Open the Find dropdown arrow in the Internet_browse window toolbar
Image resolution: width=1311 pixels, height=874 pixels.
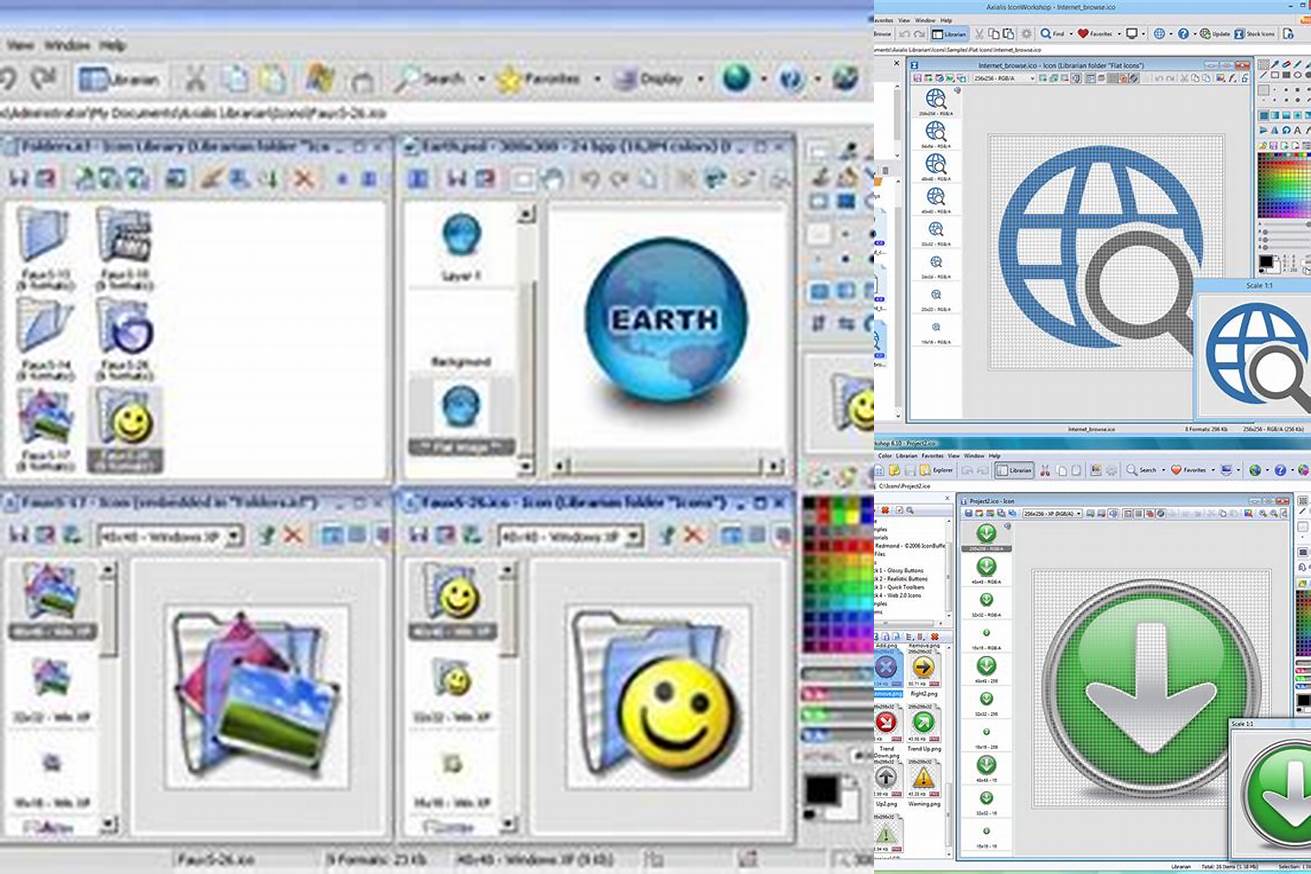1070,34
